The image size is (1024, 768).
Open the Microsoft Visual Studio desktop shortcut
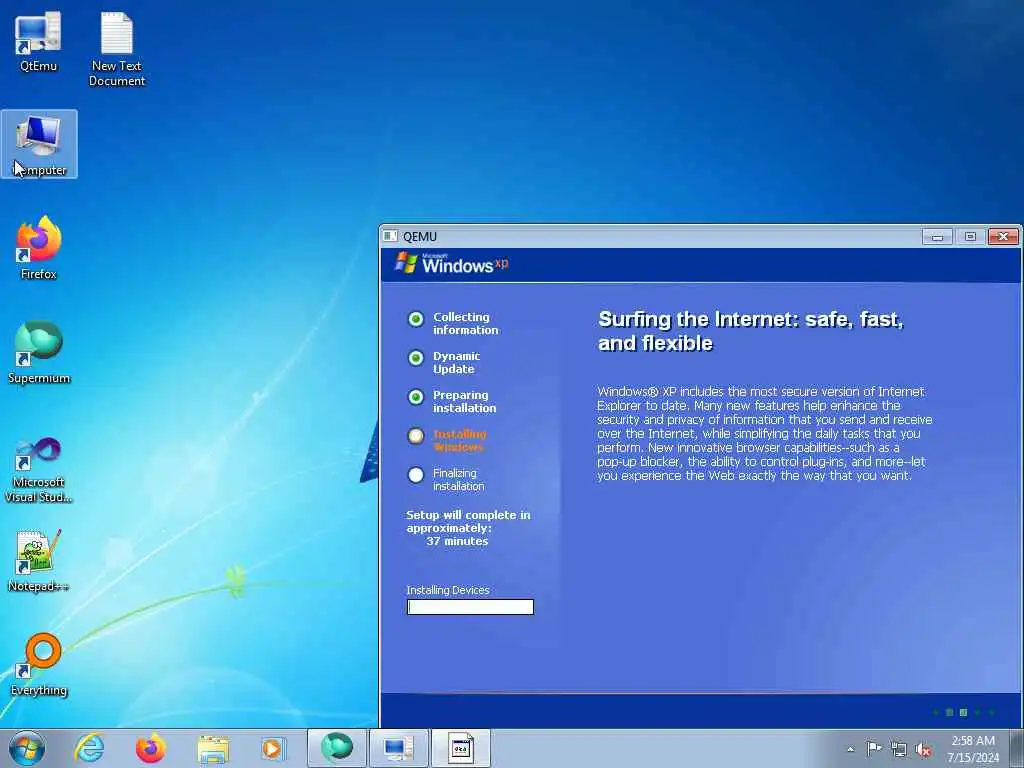click(39, 470)
